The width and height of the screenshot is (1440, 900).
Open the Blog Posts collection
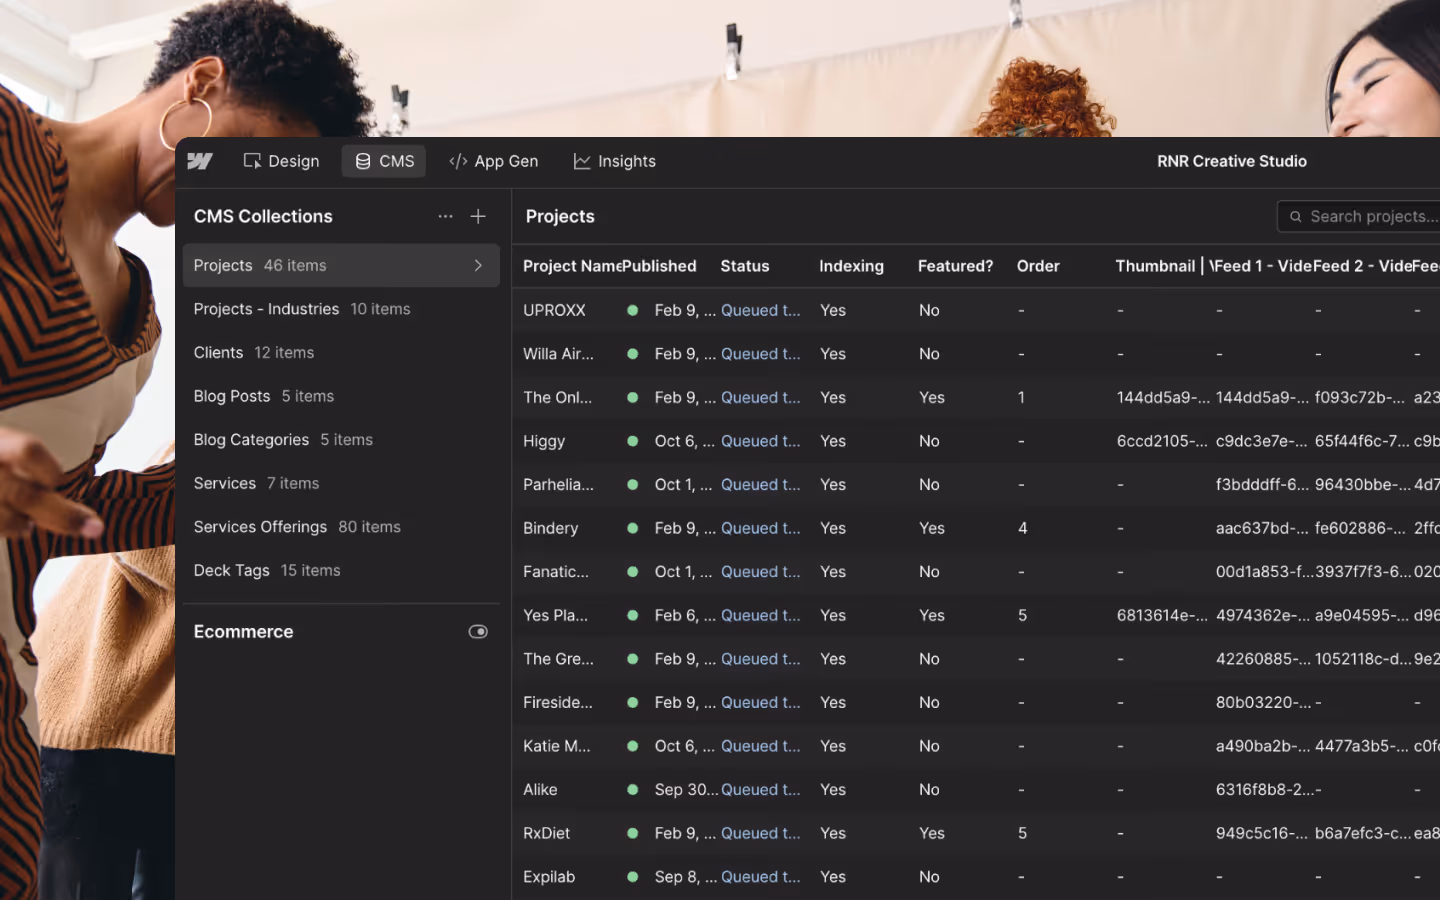tap(341, 396)
